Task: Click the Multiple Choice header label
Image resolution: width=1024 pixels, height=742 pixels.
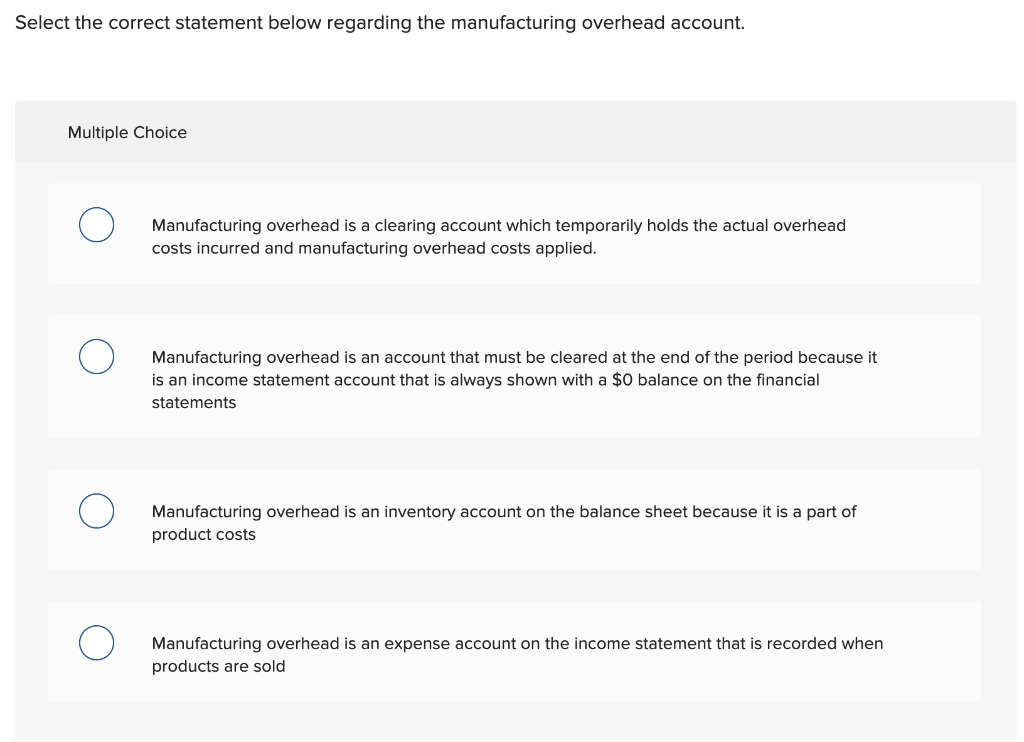Action: [127, 132]
